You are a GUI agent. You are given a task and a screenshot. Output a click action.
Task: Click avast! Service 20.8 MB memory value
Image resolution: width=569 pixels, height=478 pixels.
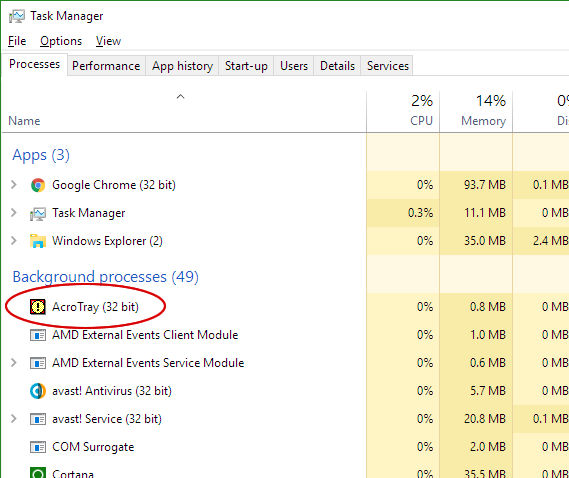click(485, 419)
